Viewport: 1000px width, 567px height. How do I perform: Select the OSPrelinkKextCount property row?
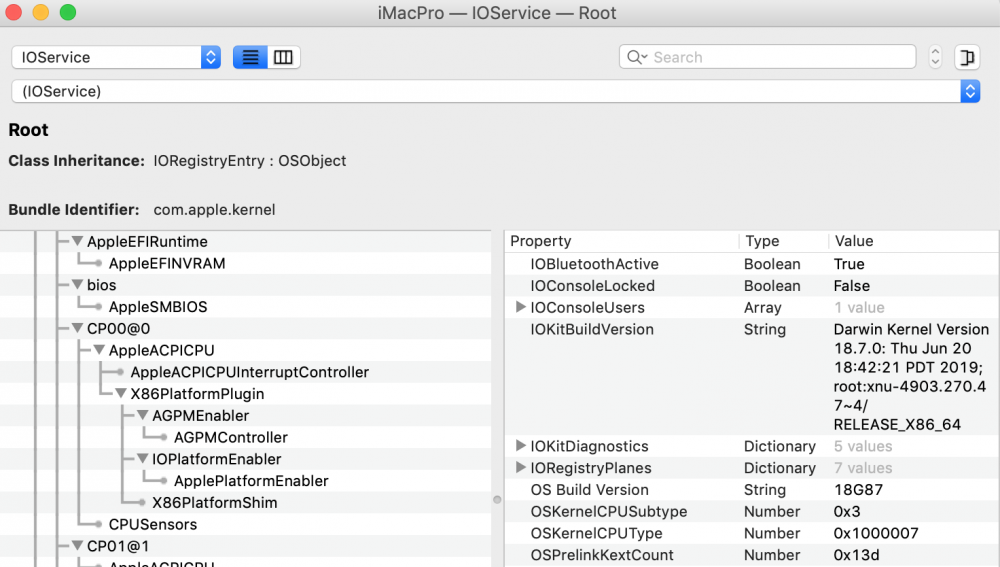pos(752,555)
